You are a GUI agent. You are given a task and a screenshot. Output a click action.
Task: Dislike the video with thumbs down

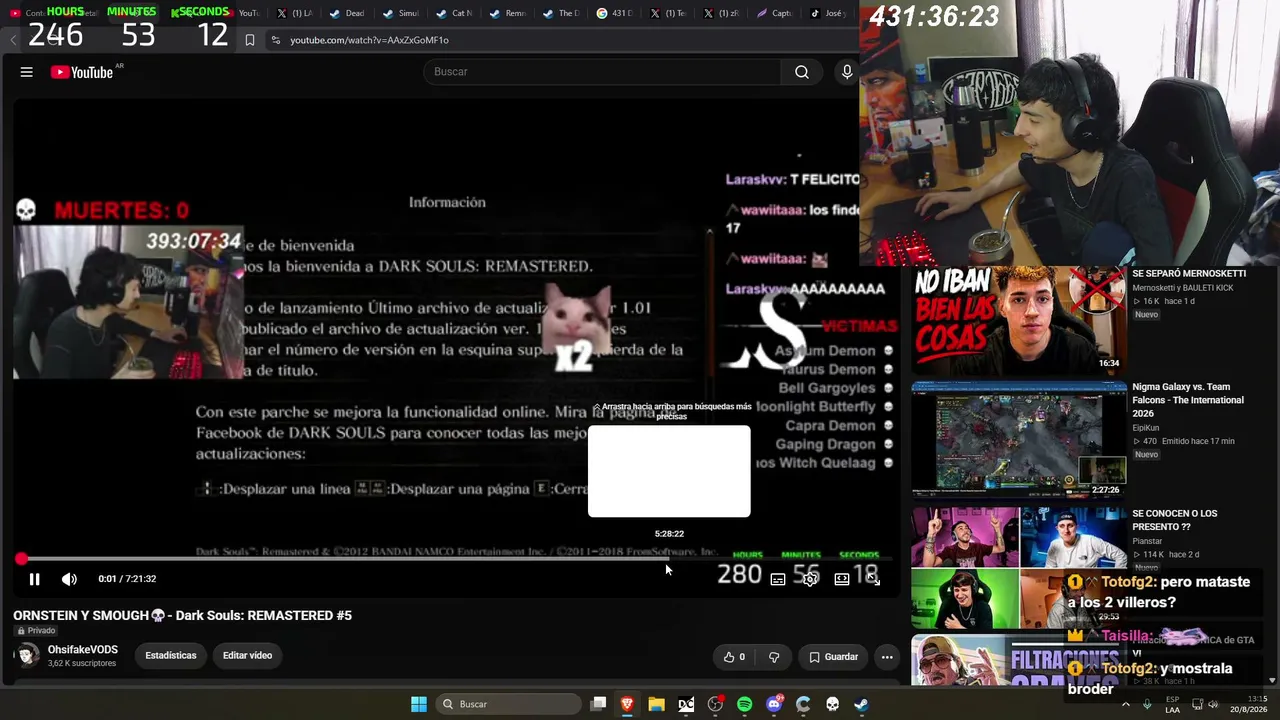(x=774, y=657)
